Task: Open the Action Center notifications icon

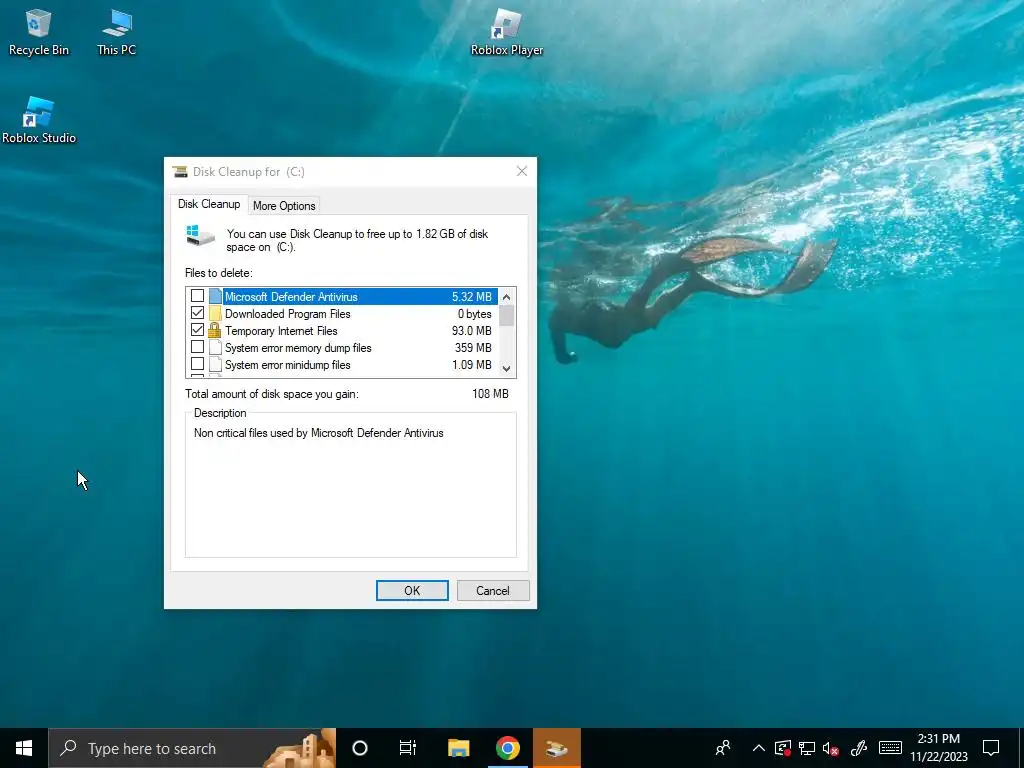Action: [x=991, y=748]
